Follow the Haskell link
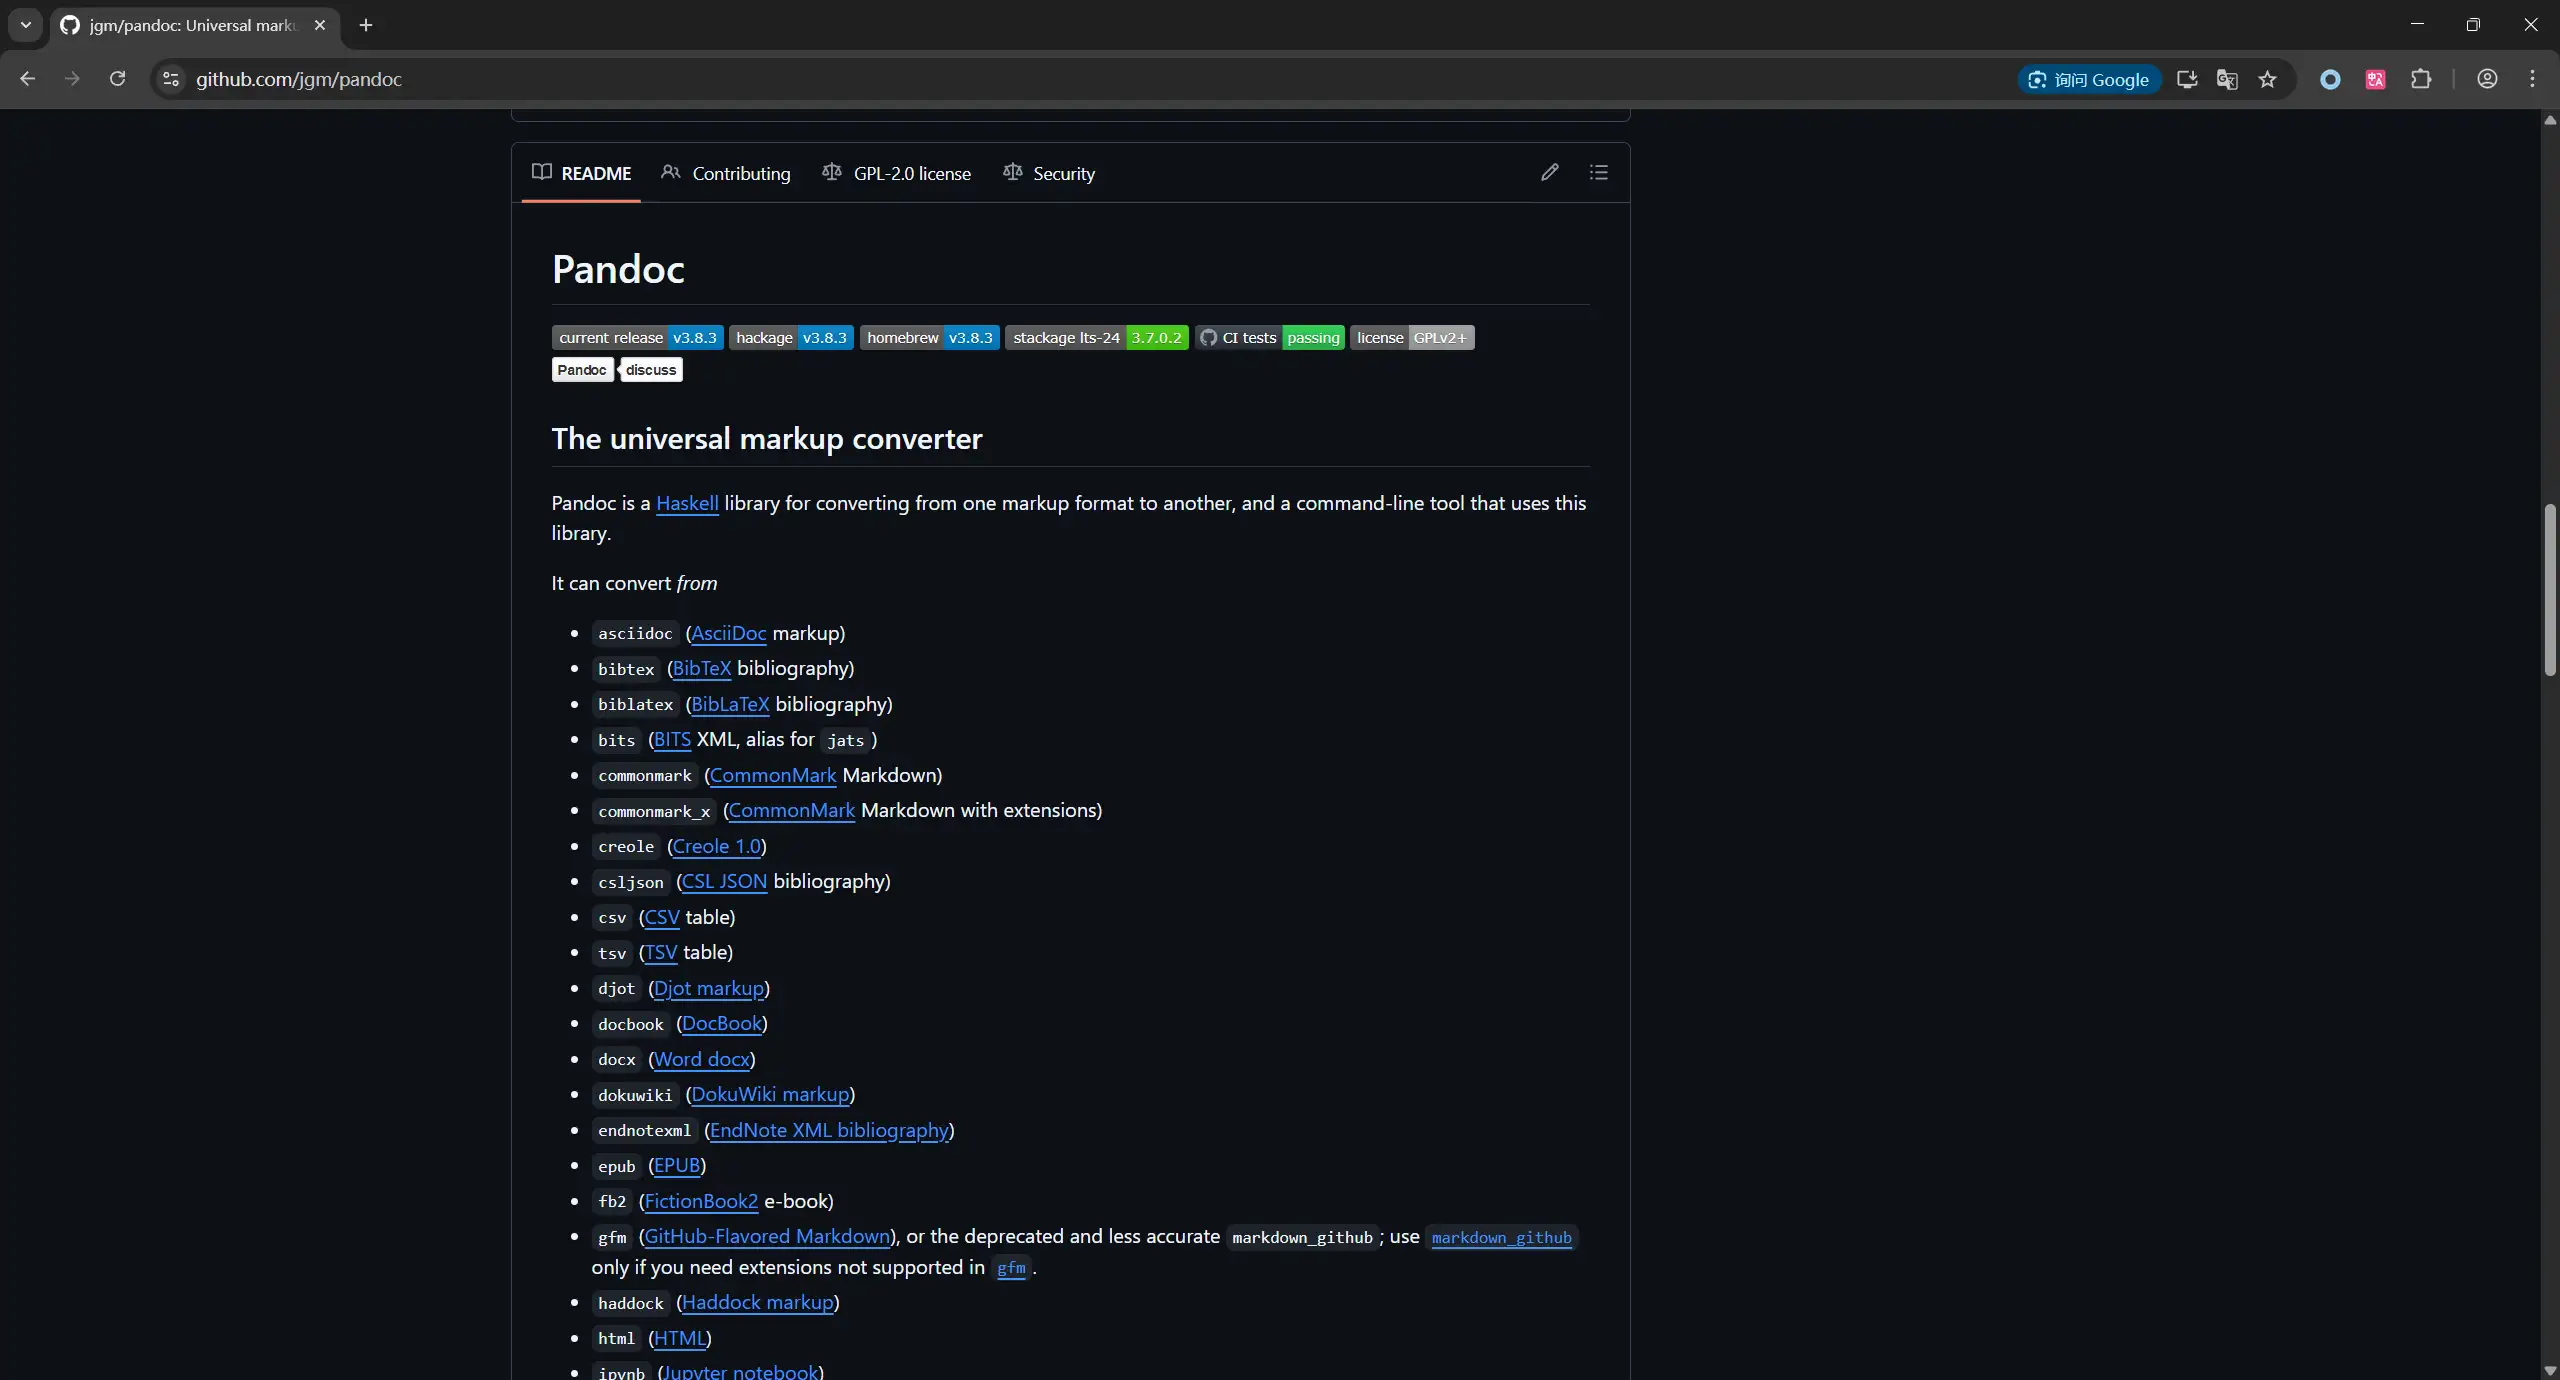 click(x=687, y=503)
